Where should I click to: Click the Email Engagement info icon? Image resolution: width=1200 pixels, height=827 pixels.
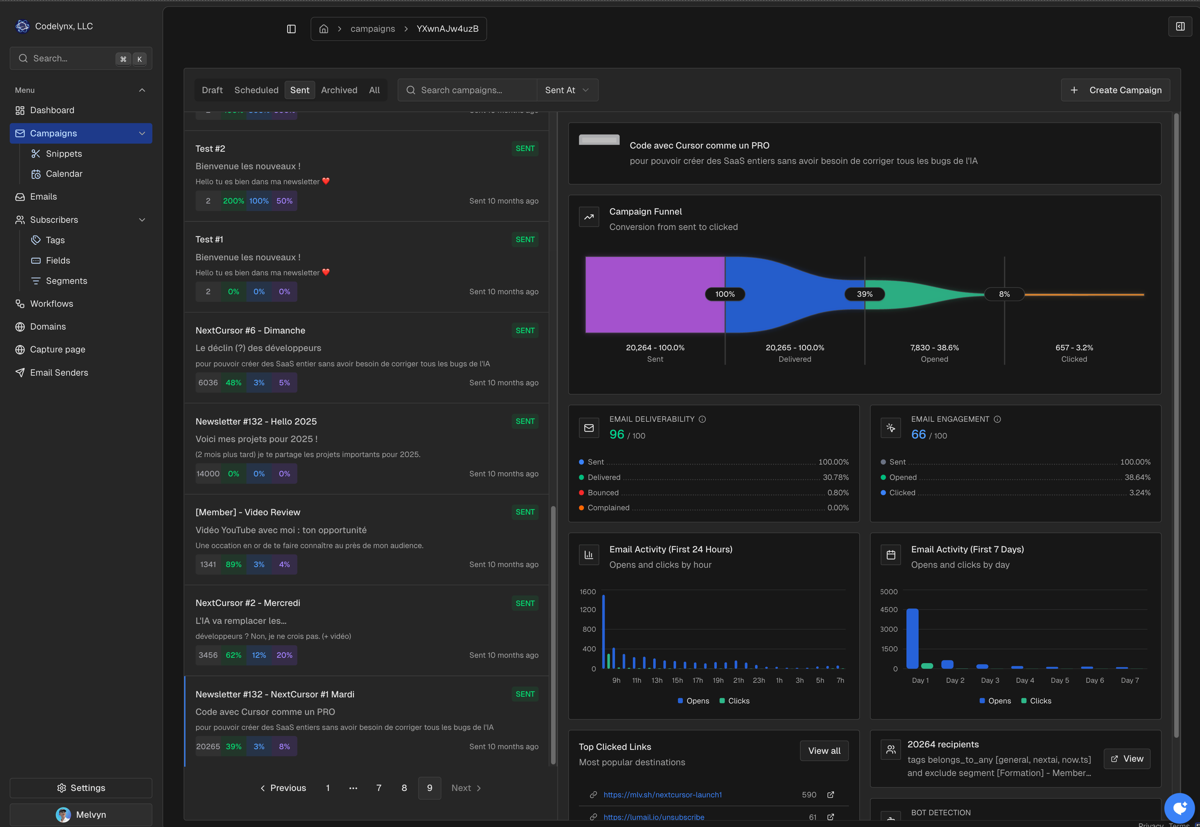[x=997, y=420]
